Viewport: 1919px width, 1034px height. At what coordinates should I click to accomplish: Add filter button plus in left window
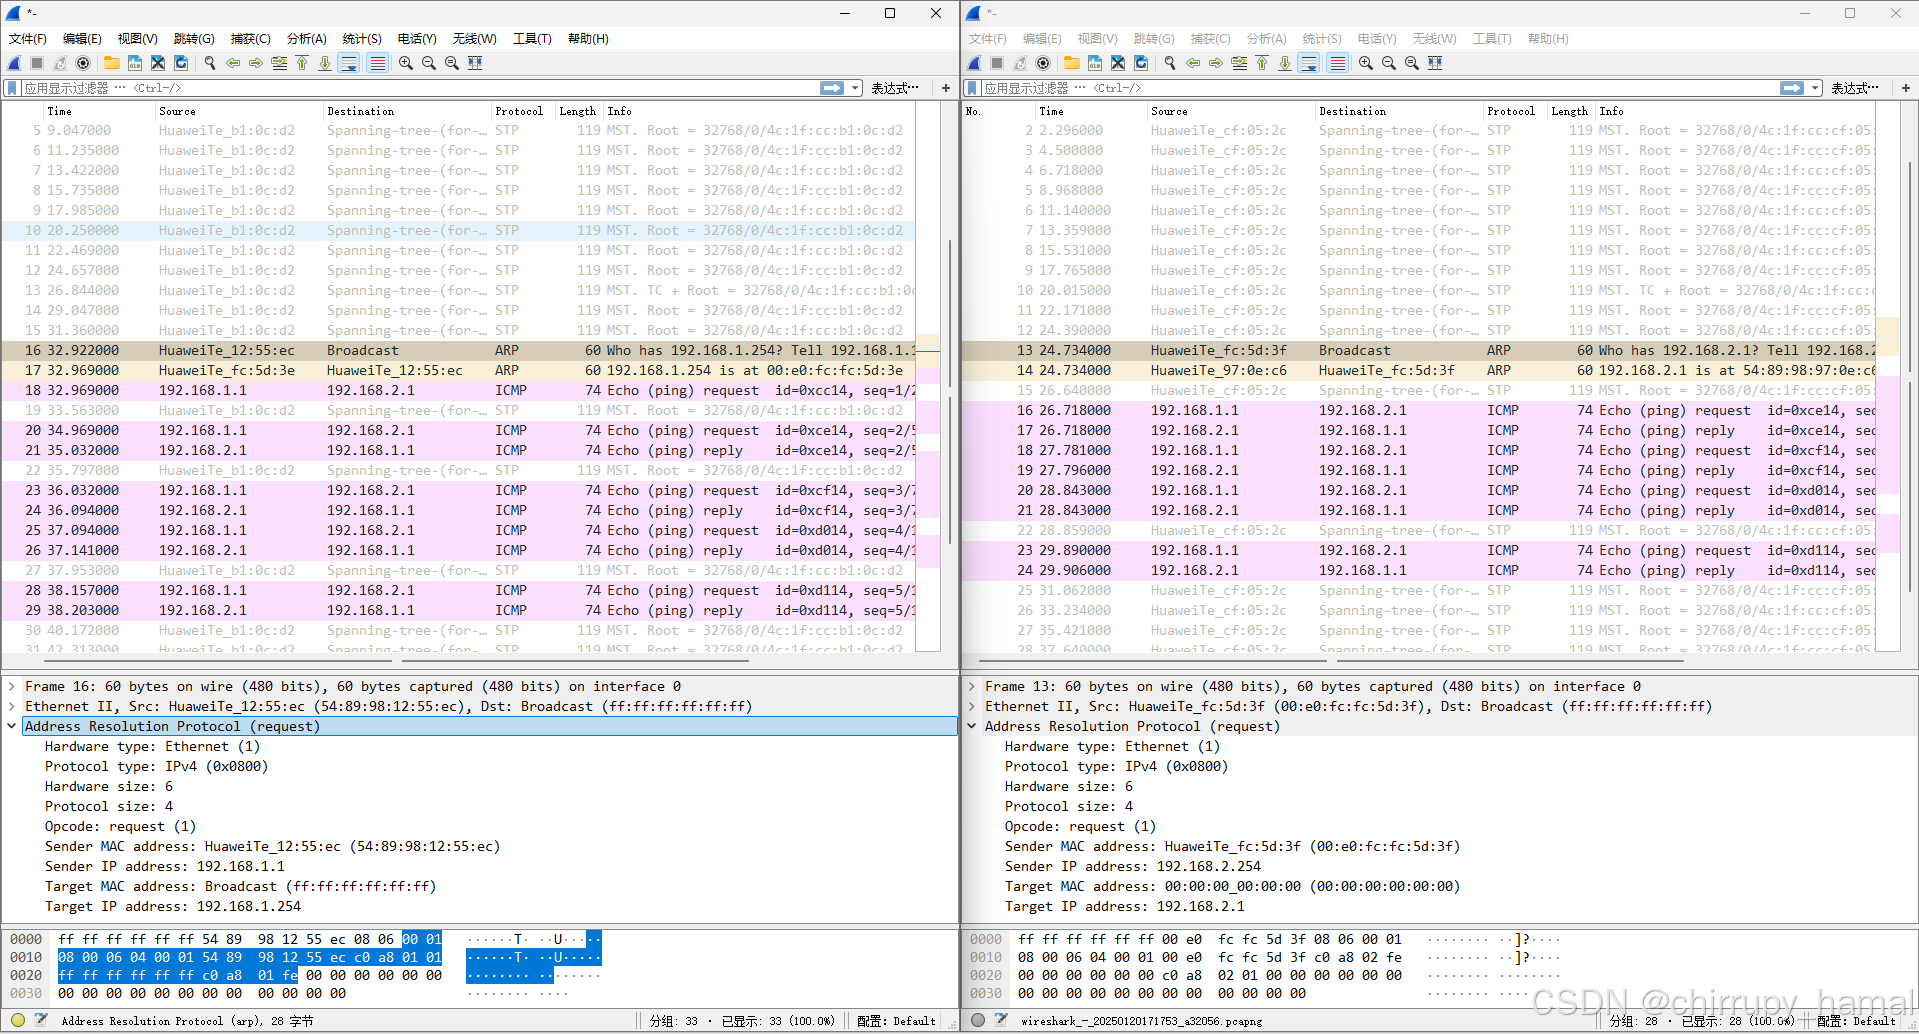(x=946, y=88)
